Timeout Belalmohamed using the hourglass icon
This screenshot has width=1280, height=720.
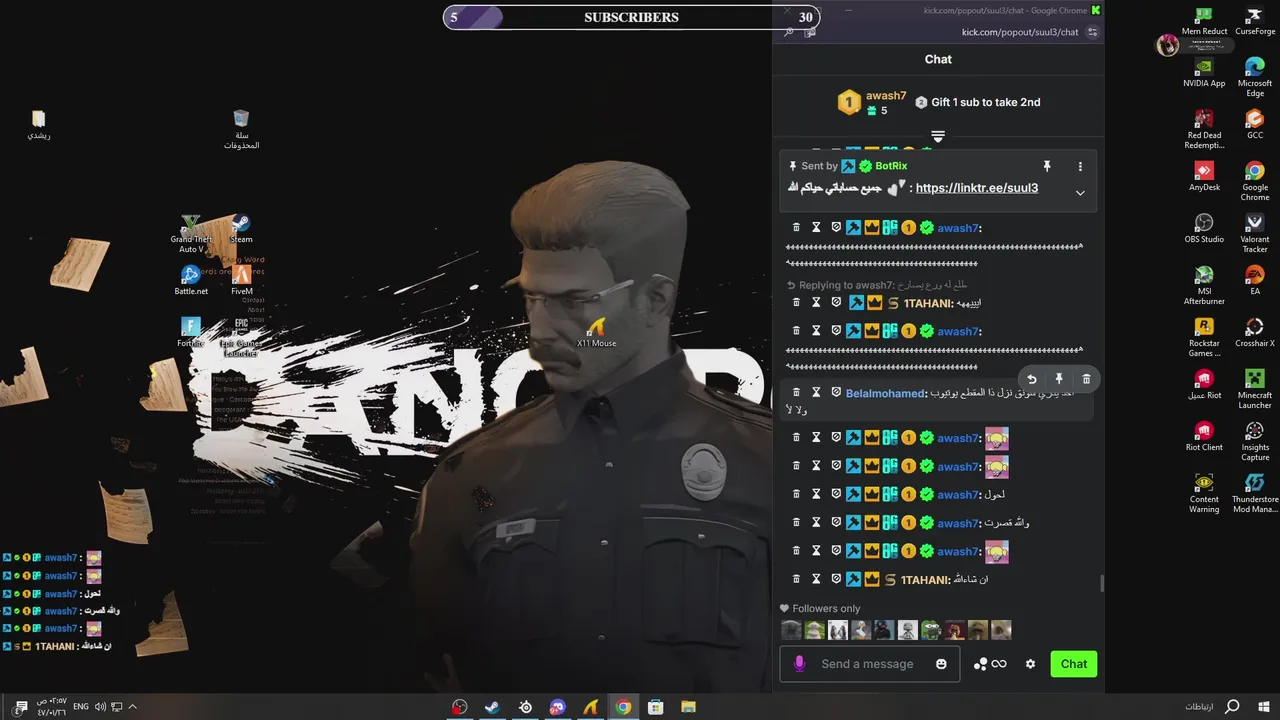816,392
